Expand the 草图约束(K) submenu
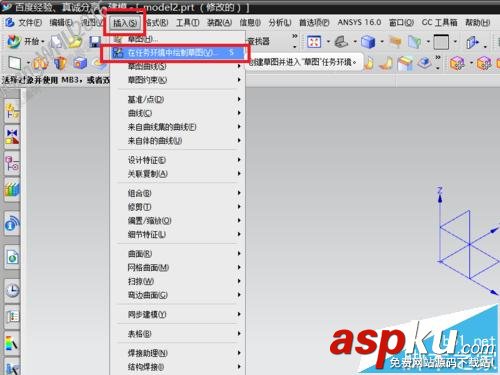This screenshot has width=500, height=375. (x=177, y=80)
